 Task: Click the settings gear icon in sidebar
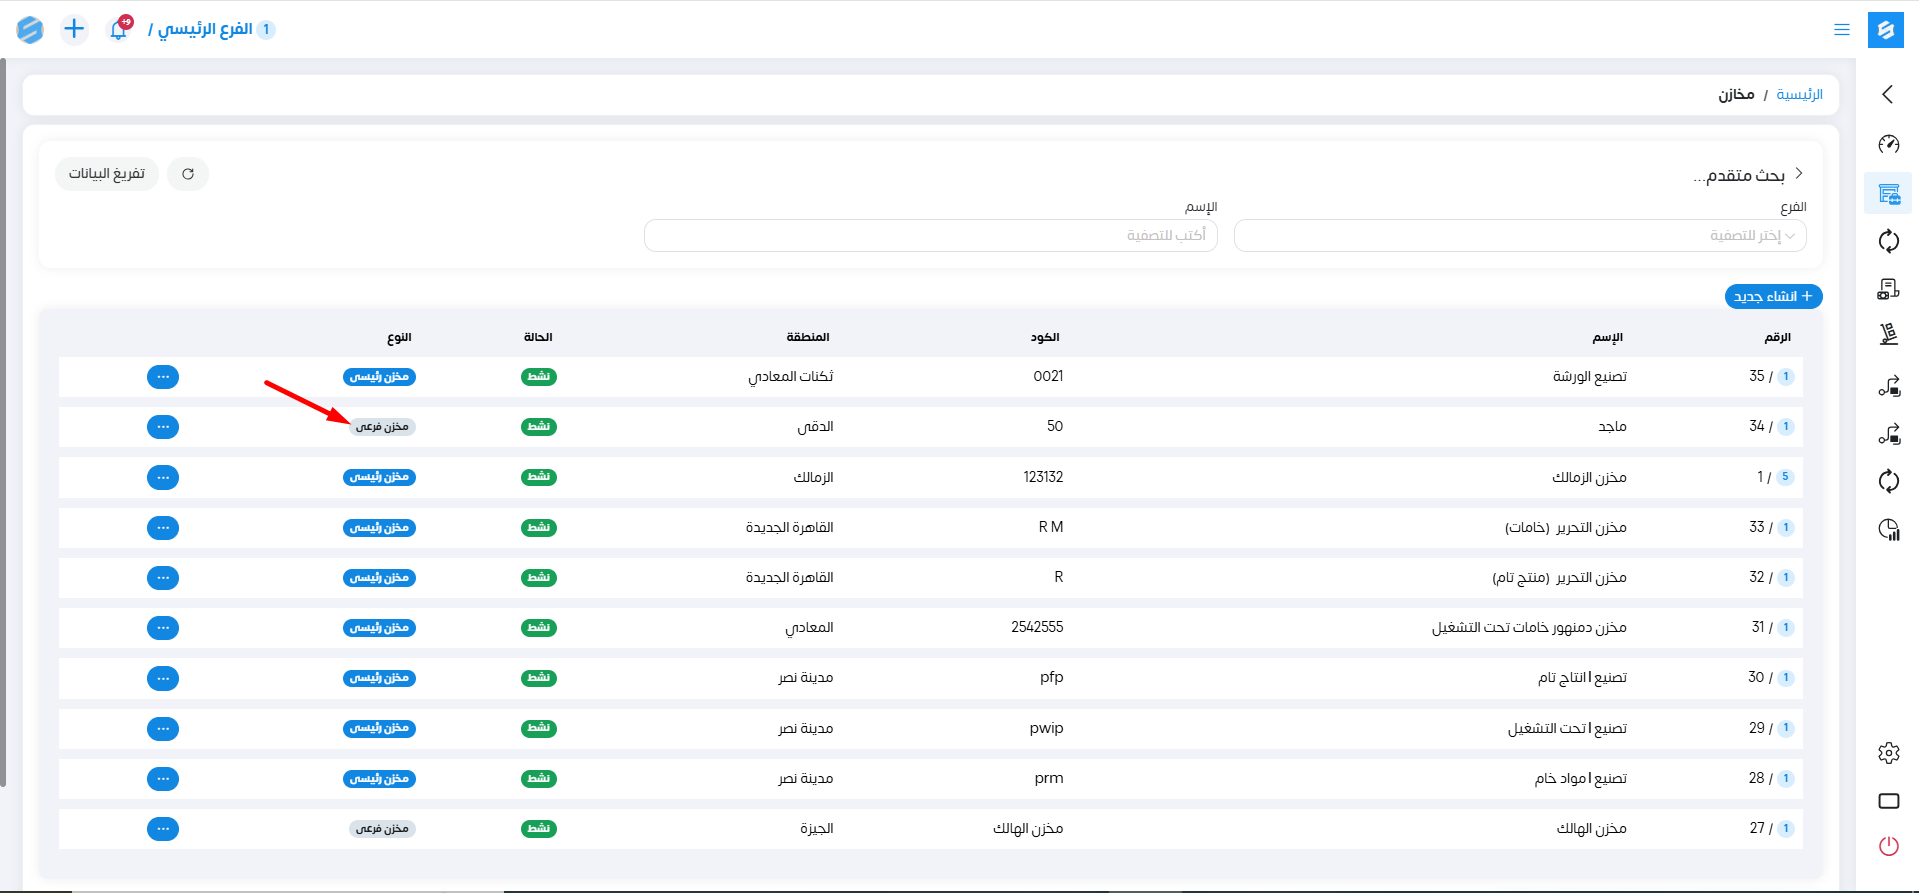[1888, 753]
